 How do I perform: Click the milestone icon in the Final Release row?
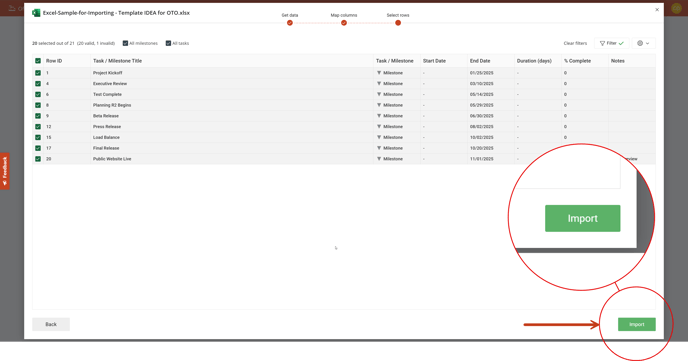coord(379,148)
